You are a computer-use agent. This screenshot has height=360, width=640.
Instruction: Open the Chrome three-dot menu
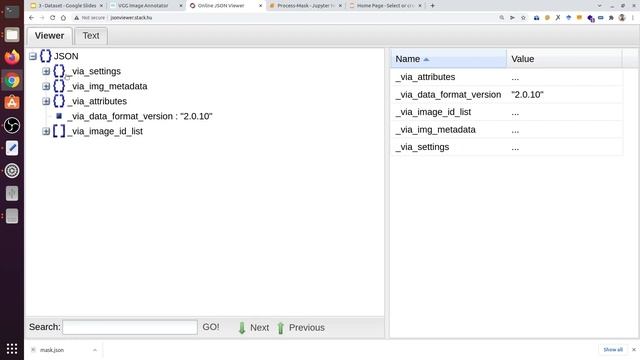coord(633,18)
